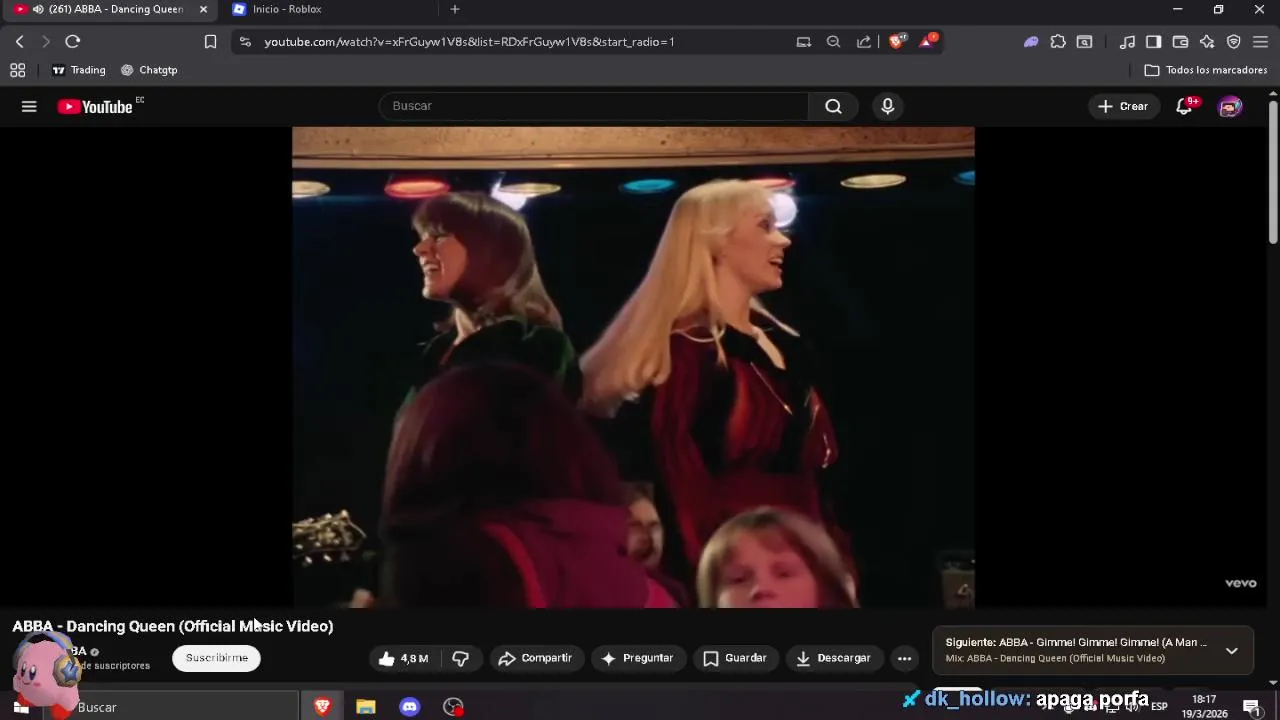This screenshot has width=1280, height=720.
Task: Click the Dancing Queen video player
Action: pyautogui.click(x=633, y=367)
